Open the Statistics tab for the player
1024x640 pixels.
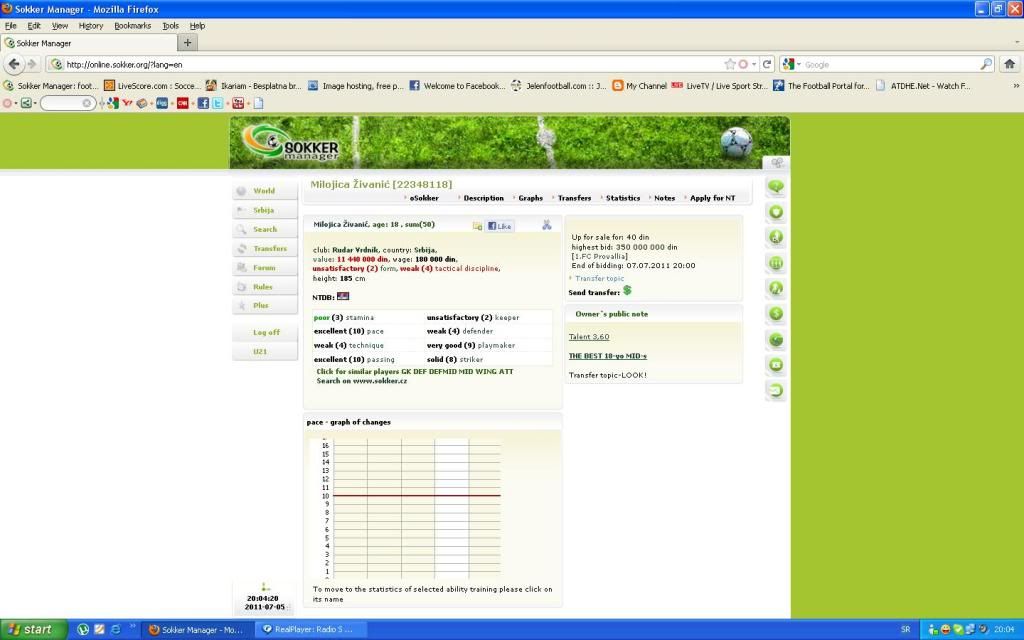[624, 198]
